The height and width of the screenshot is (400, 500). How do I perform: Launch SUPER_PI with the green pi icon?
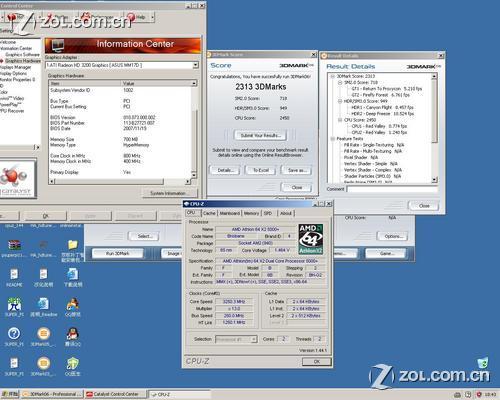tap(14, 304)
